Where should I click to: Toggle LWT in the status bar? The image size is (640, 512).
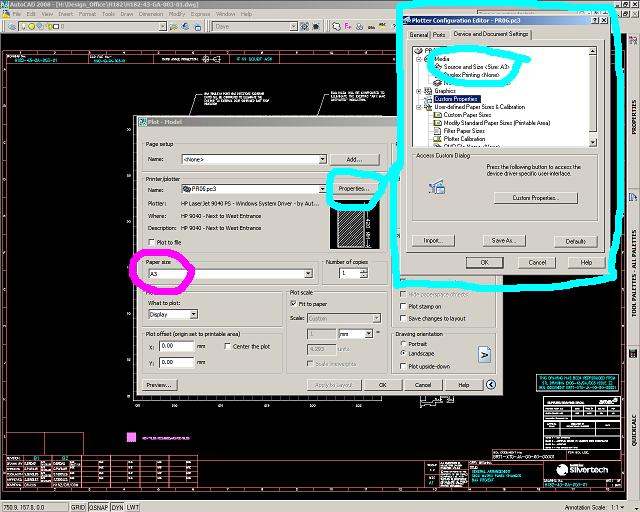click(133, 507)
